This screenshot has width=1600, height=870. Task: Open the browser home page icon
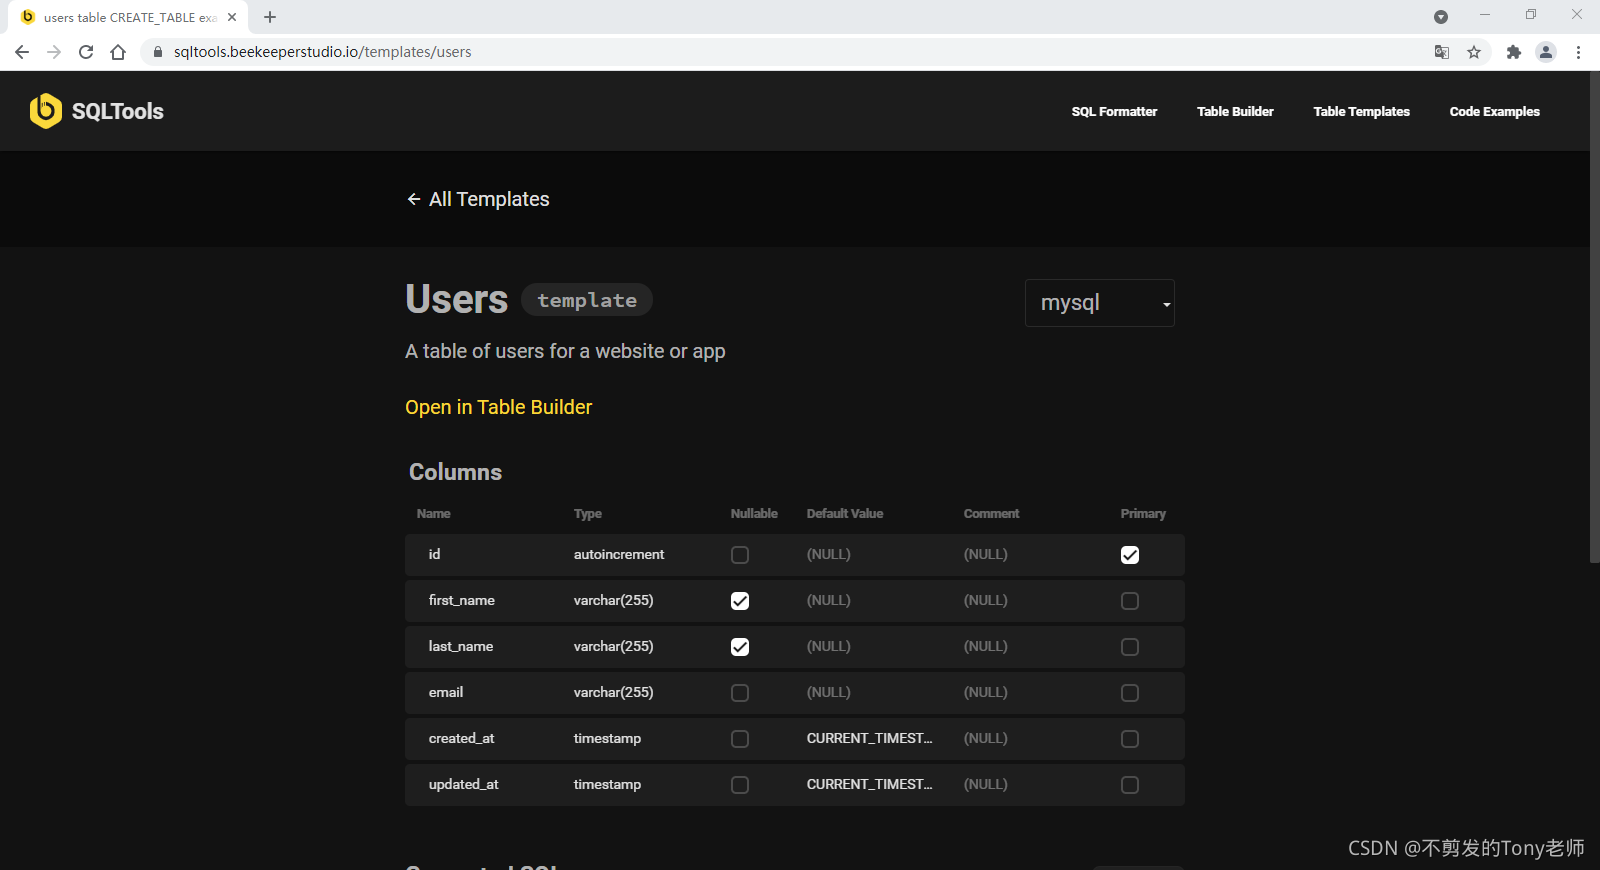(x=118, y=52)
